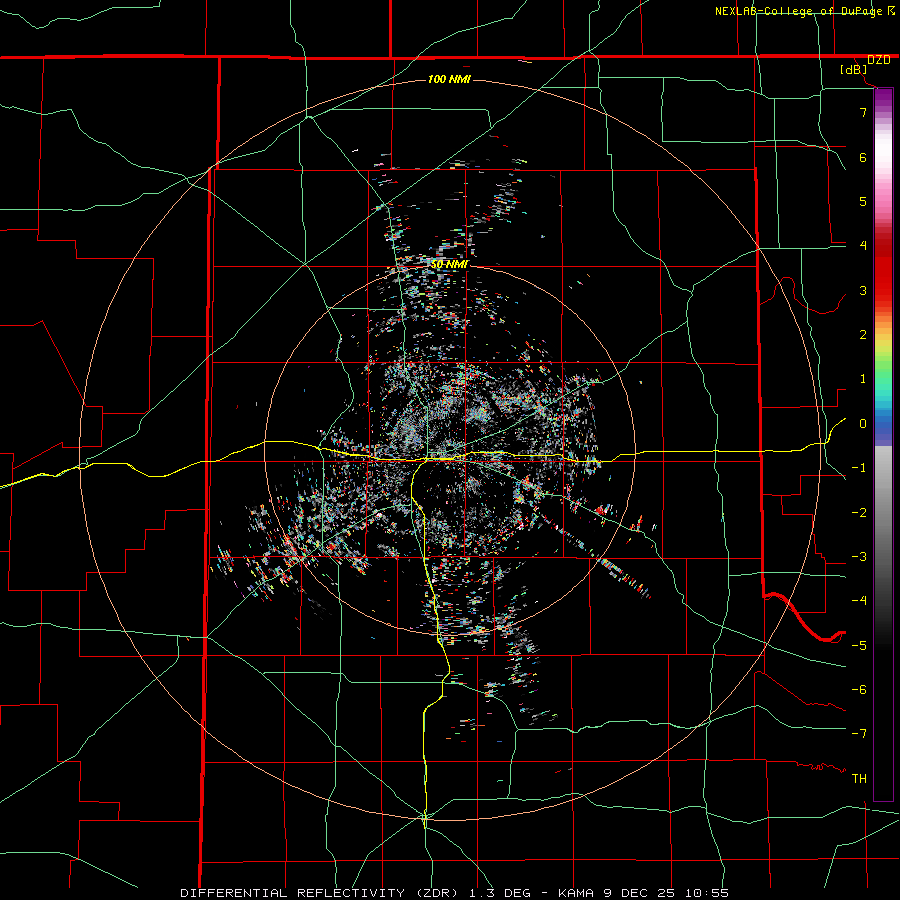900x900 pixels.
Task: Click the 5 dB value on color scale
Action: click(863, 201)
